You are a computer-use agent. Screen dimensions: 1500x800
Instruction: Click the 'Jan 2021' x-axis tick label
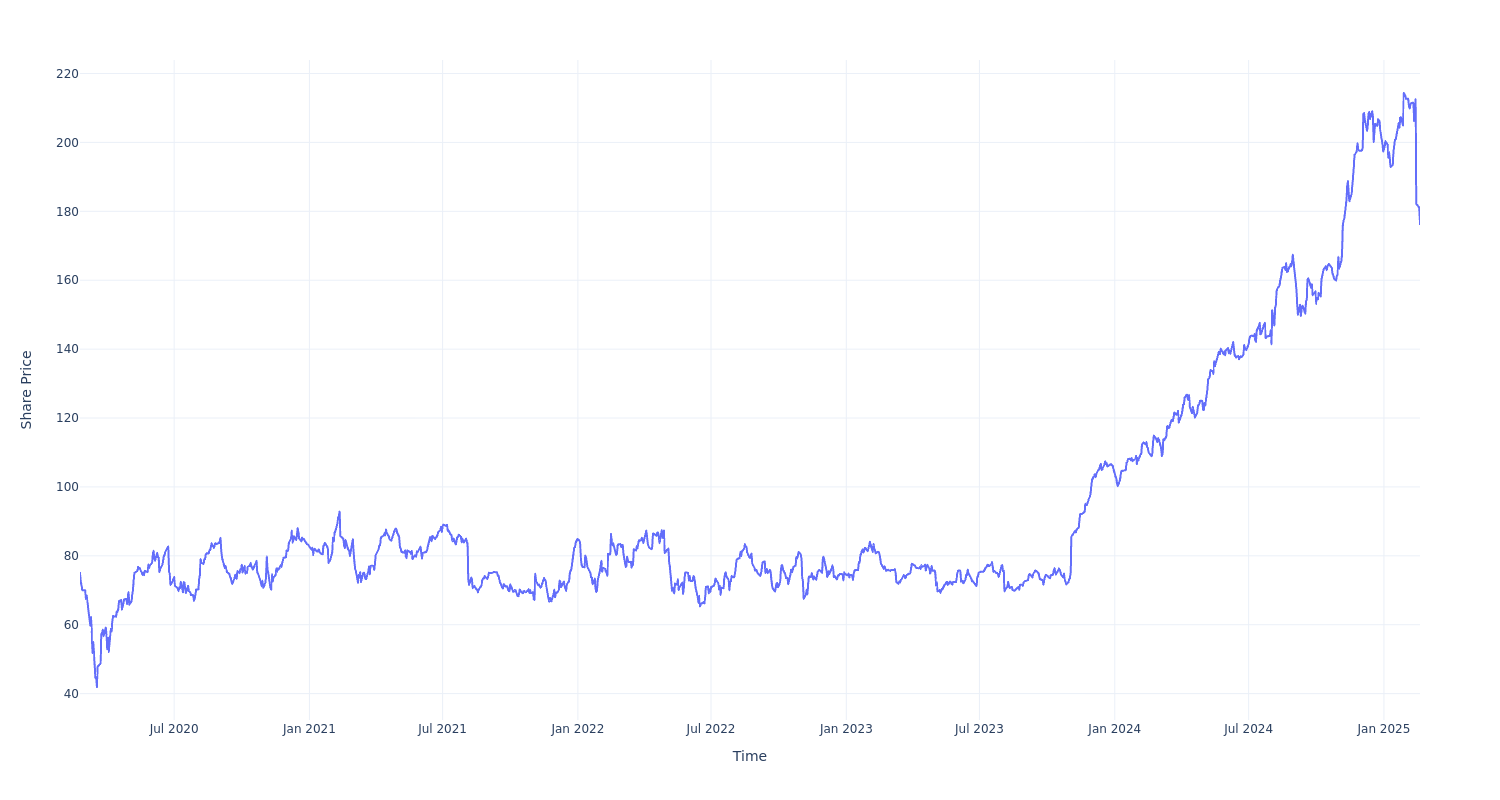click(x=309, y=729)
